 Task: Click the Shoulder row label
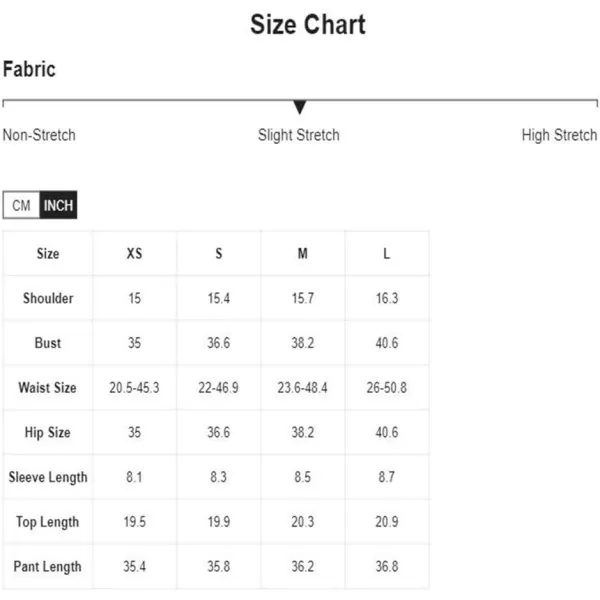[x=48, y=298]
